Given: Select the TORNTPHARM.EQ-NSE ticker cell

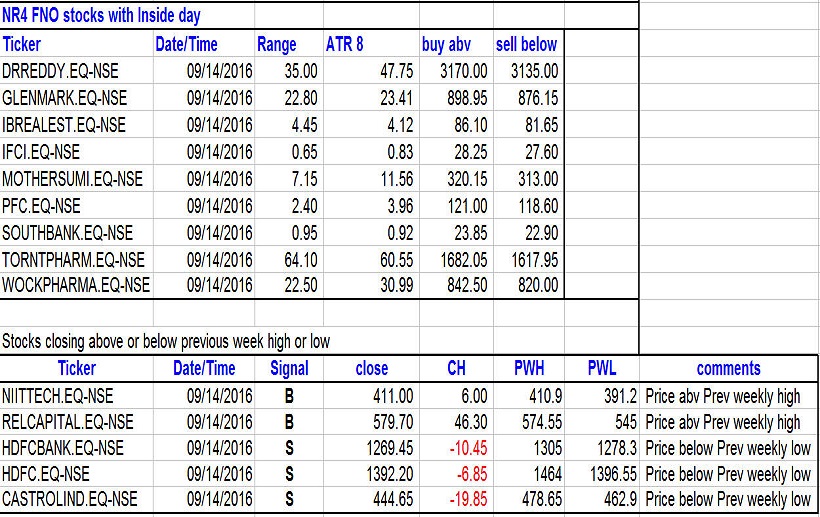Looking at the screenshot, I should (73, 260).
